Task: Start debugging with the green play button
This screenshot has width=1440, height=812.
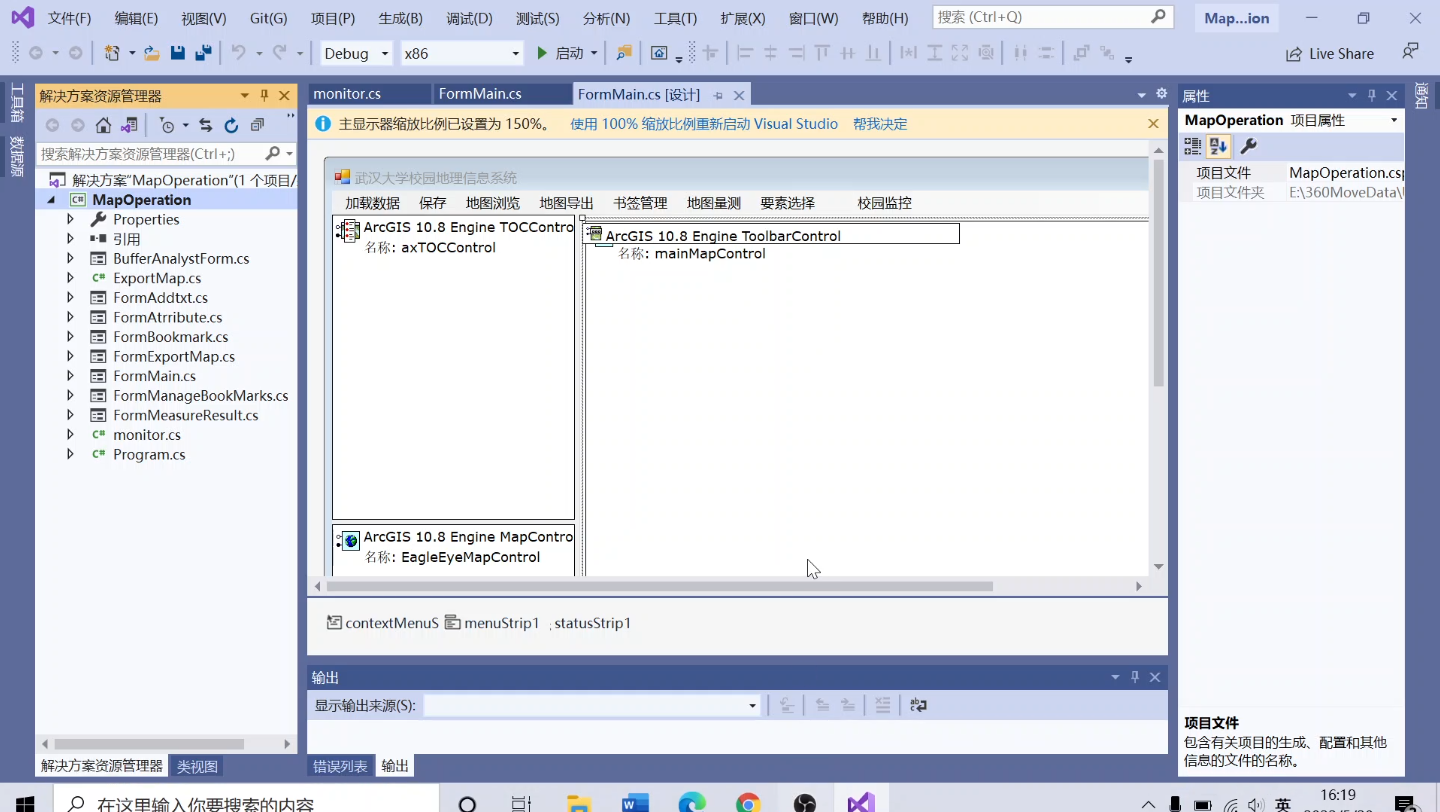Action: 542,53
